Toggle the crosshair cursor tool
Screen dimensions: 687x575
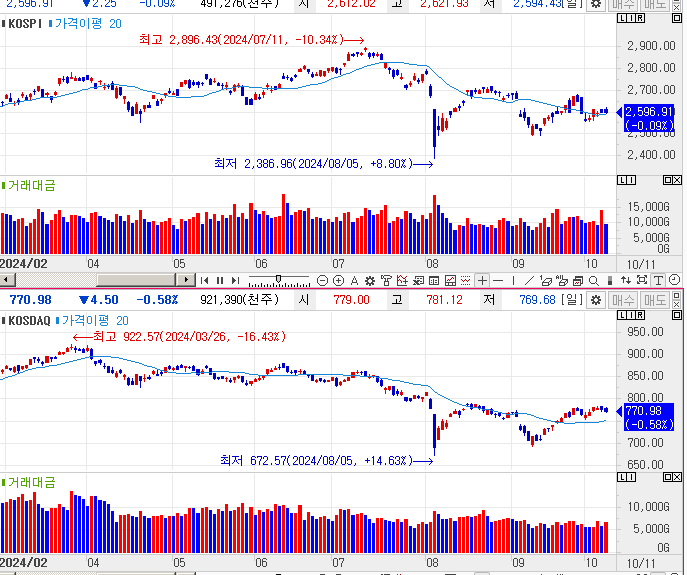click(482, 280)
